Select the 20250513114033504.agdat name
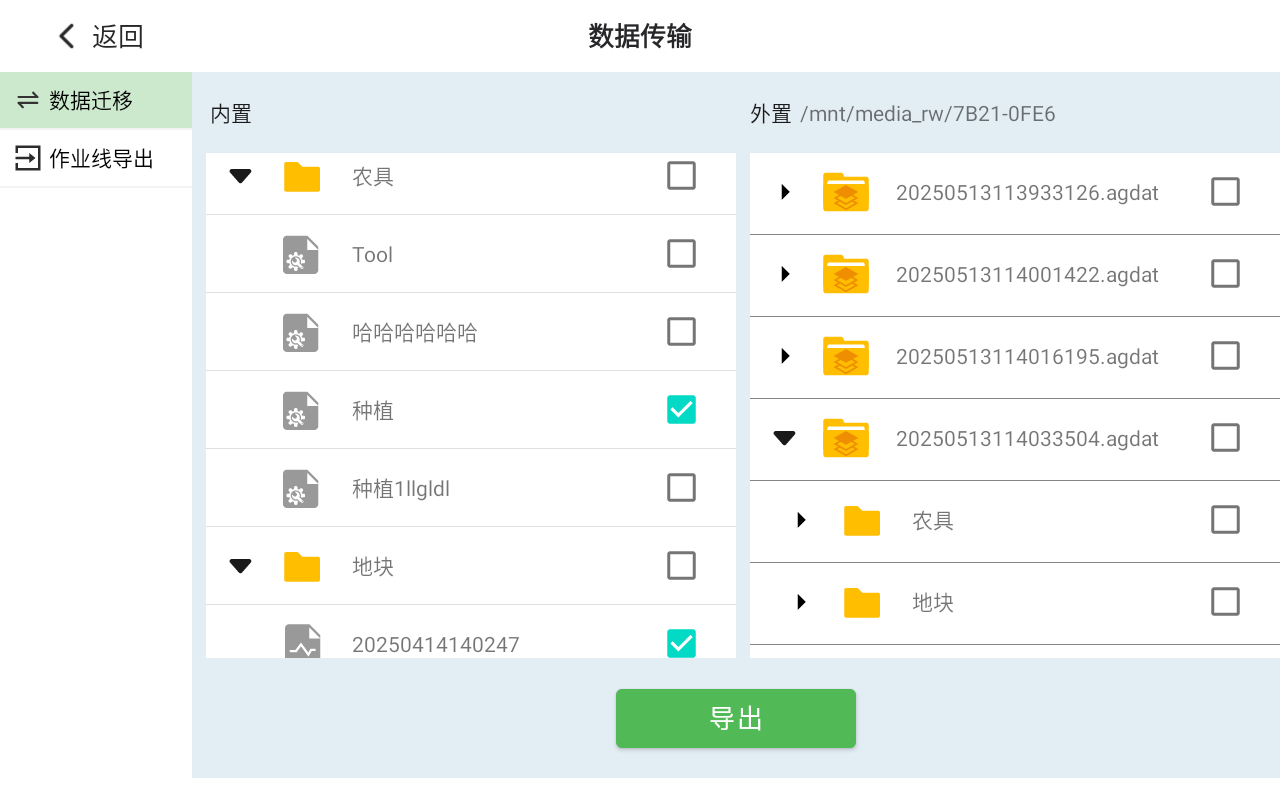This screenshot has width=1280, height=800. tap(1027, 439)
